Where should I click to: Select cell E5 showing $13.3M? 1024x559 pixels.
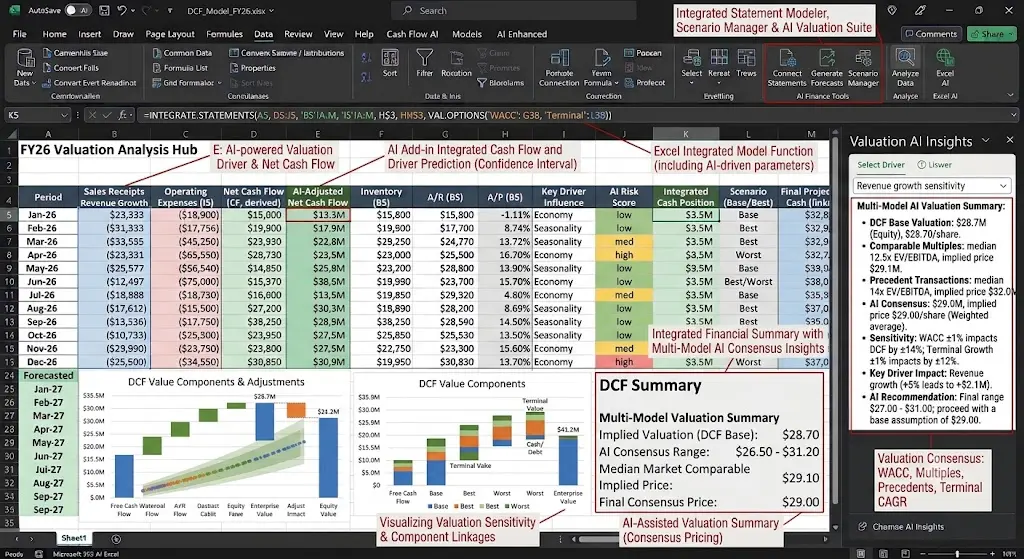[x=318, y=215]
